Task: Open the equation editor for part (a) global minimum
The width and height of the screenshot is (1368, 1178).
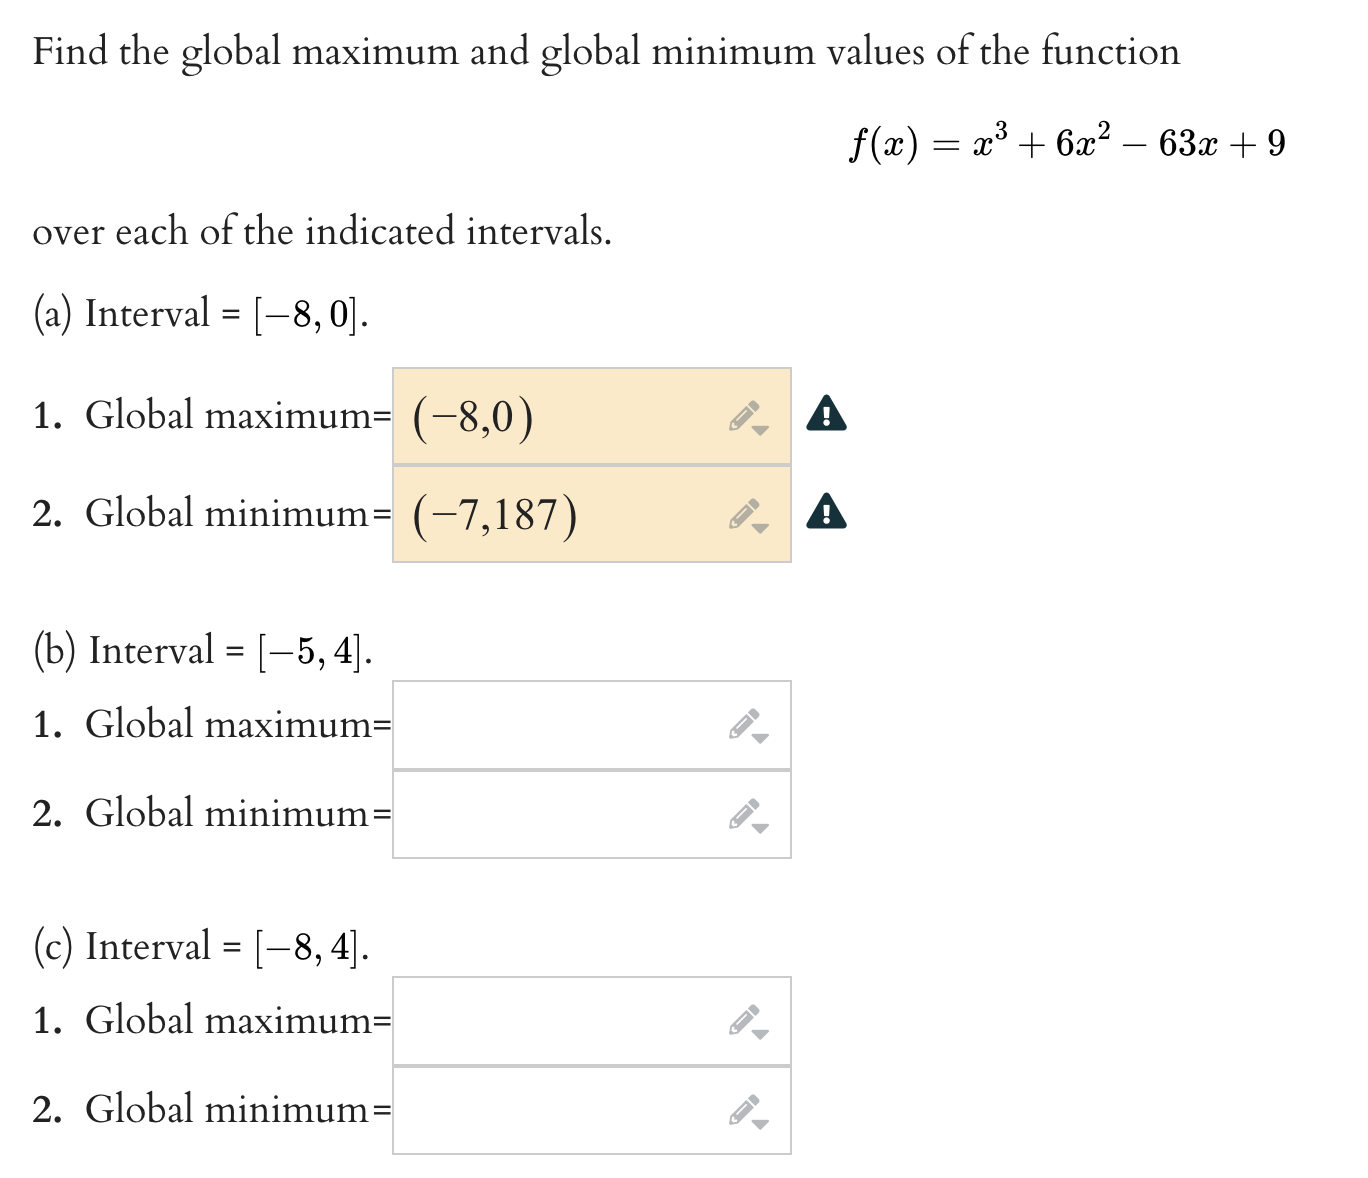Action: (x=743, y=512)
